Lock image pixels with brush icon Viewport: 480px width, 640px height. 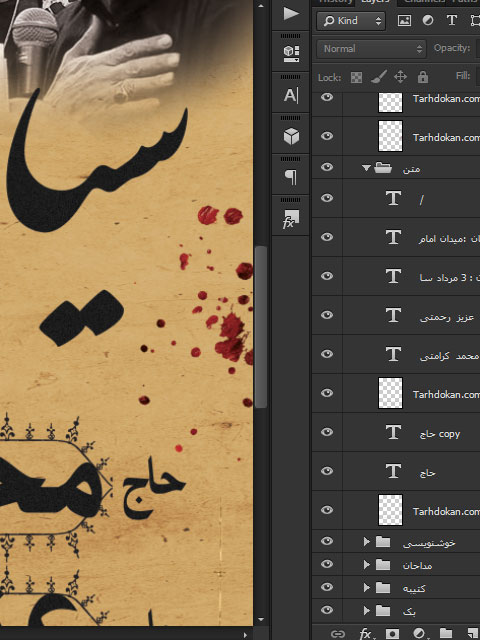pos(378,77)
